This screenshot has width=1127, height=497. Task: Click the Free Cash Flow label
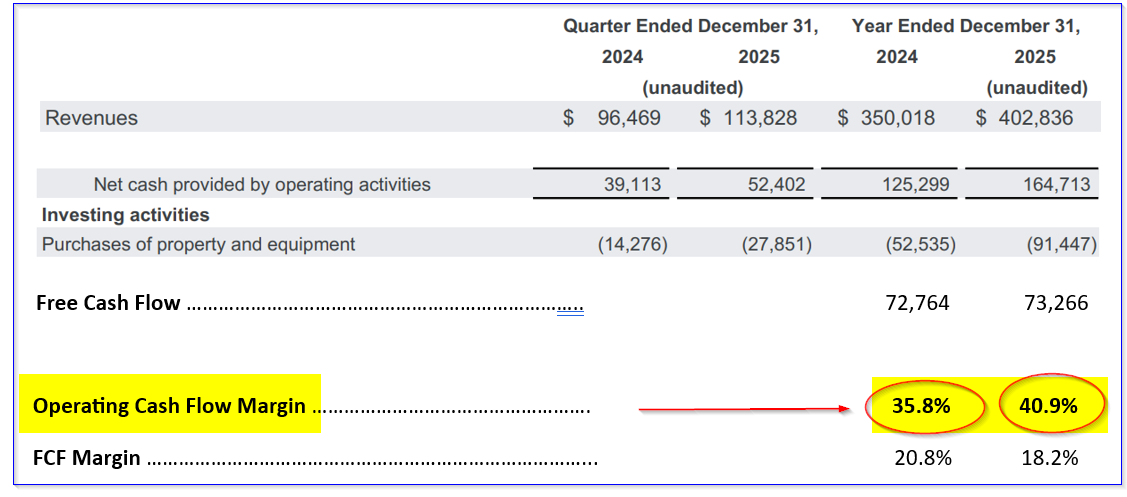pos(108,303)
